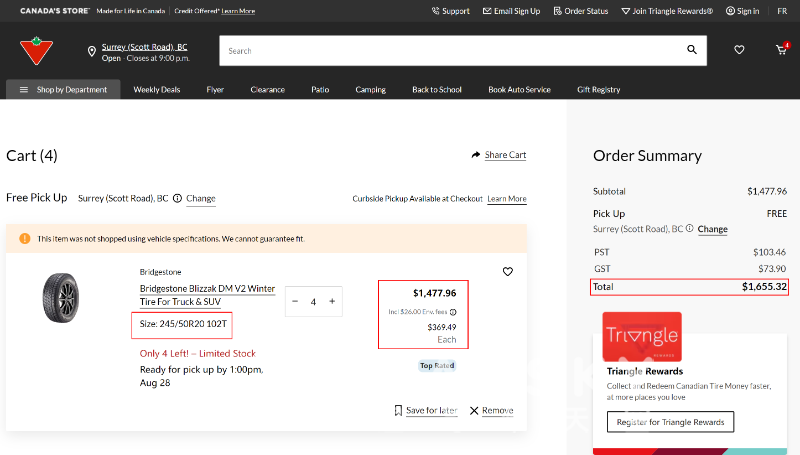Remove the Bridgestone tire from cart
The image size is (800, 455).
(491, 410)
